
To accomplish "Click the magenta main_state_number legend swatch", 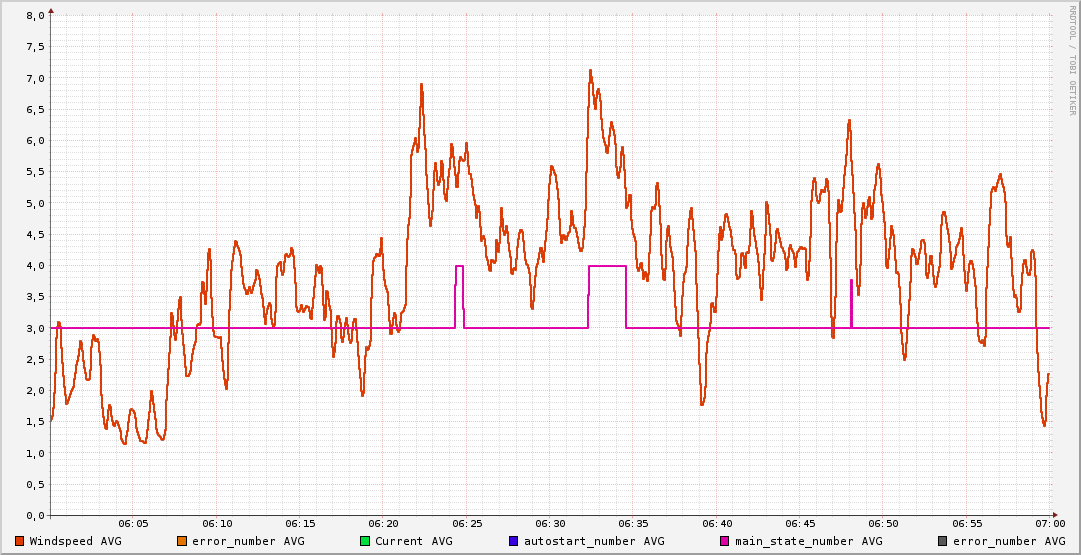I will pos(725,541).
